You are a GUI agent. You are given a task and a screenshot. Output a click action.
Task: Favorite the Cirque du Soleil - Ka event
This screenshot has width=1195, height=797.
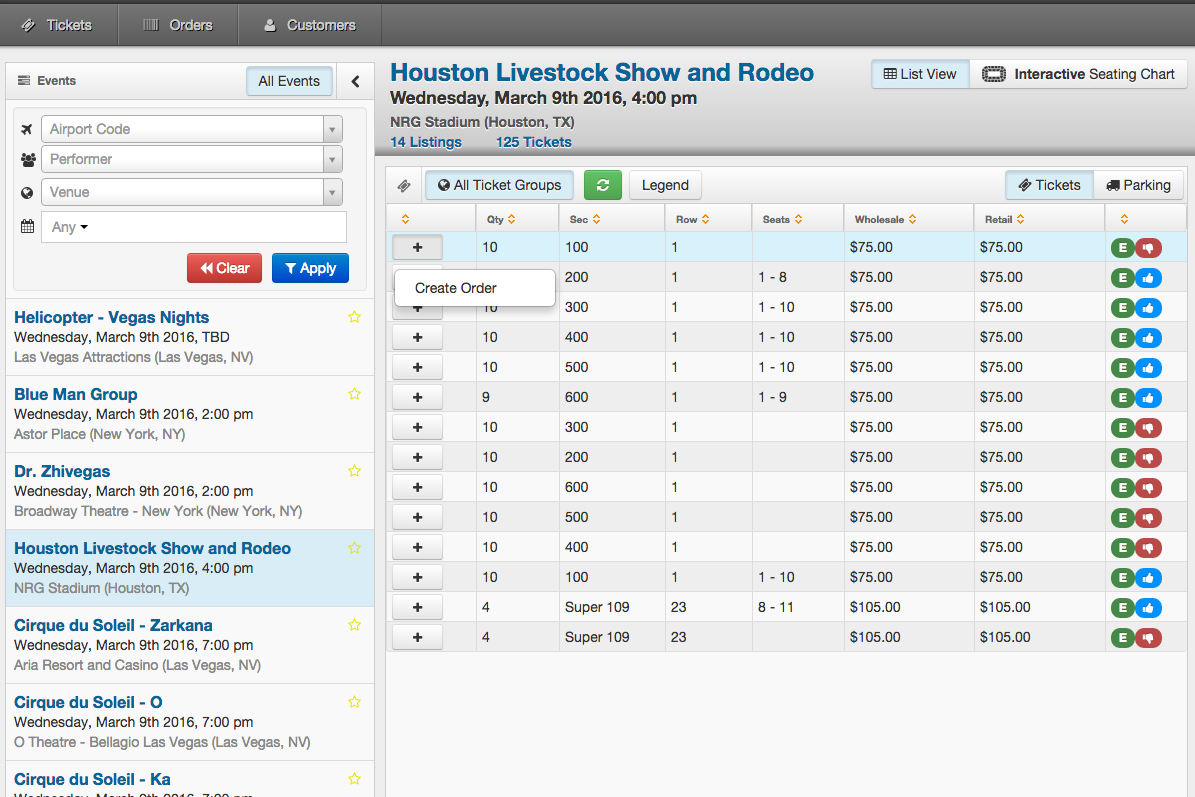point(354,779)
